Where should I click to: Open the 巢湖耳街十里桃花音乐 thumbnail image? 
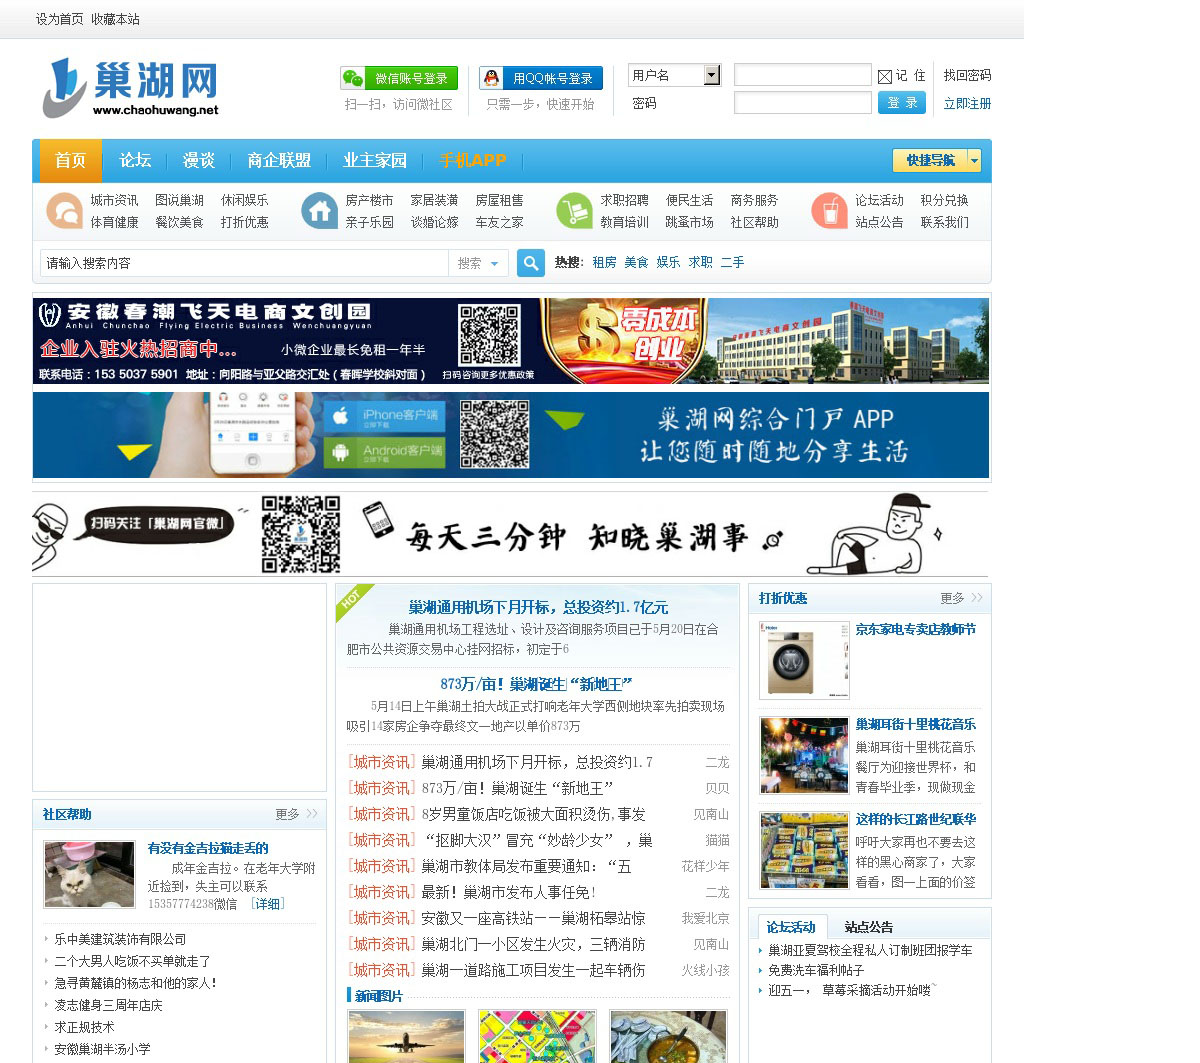[x=804, y=755]
